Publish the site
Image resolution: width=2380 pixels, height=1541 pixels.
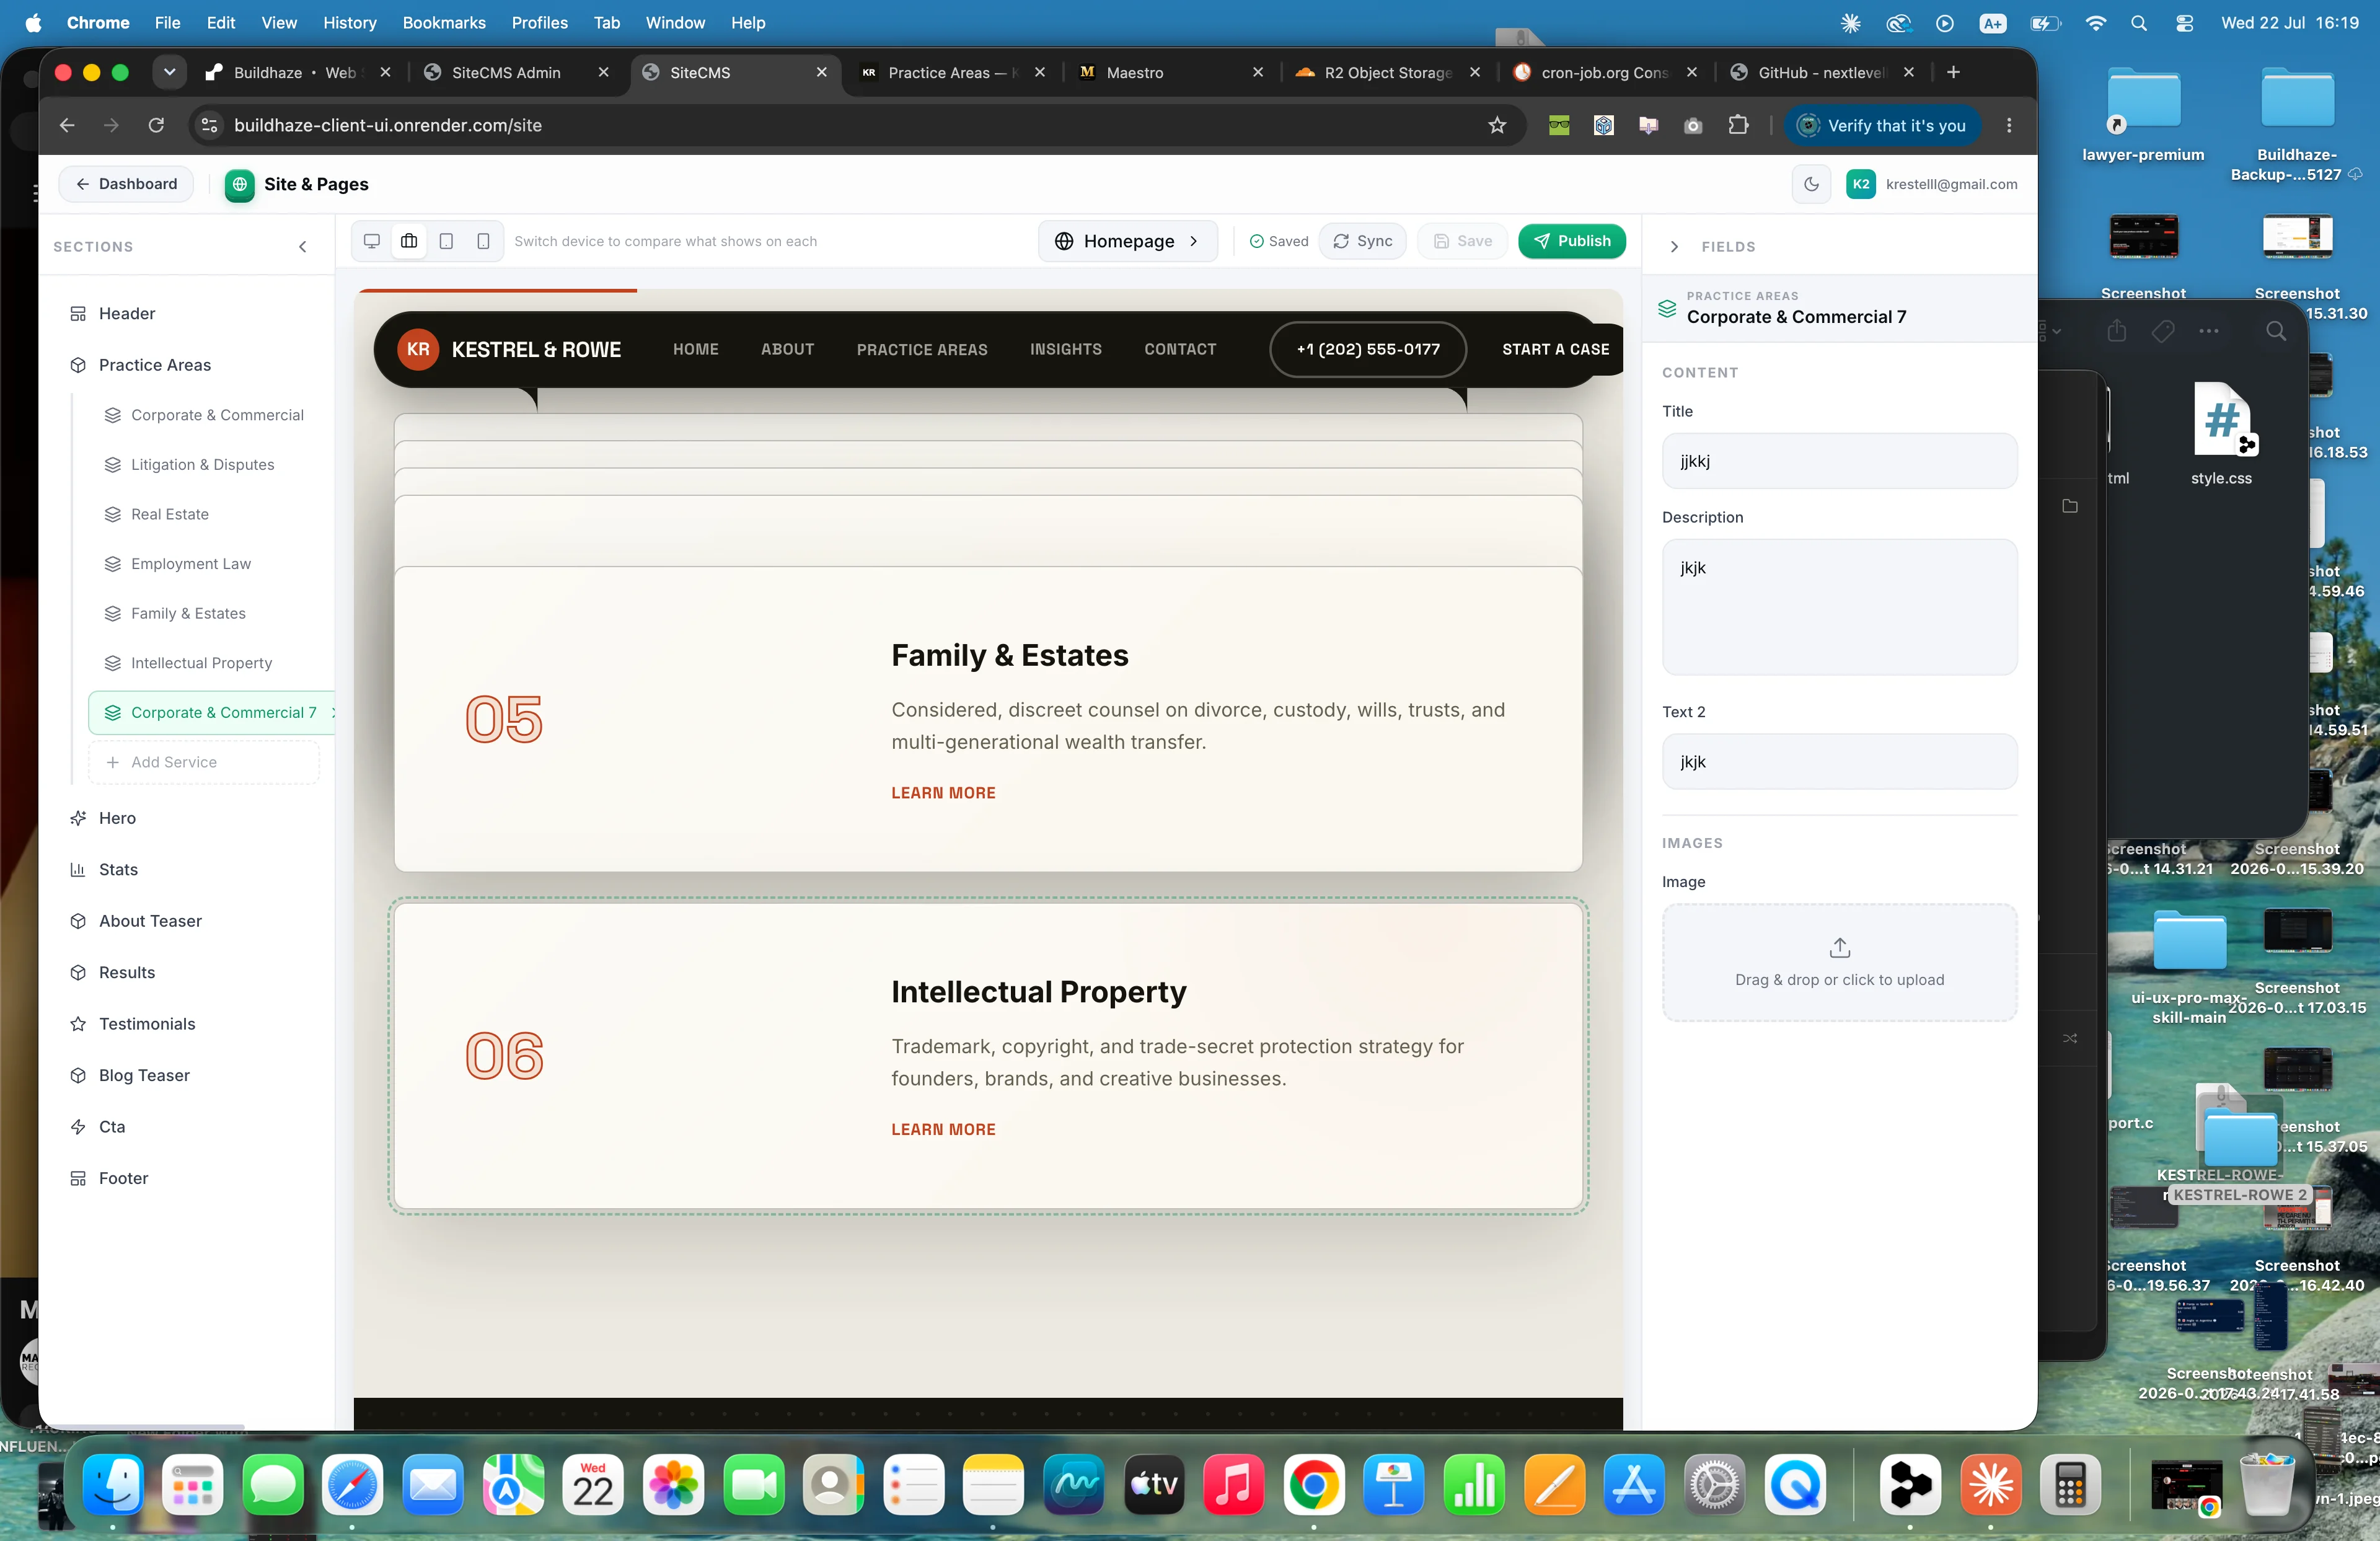tap(1572, 241)
